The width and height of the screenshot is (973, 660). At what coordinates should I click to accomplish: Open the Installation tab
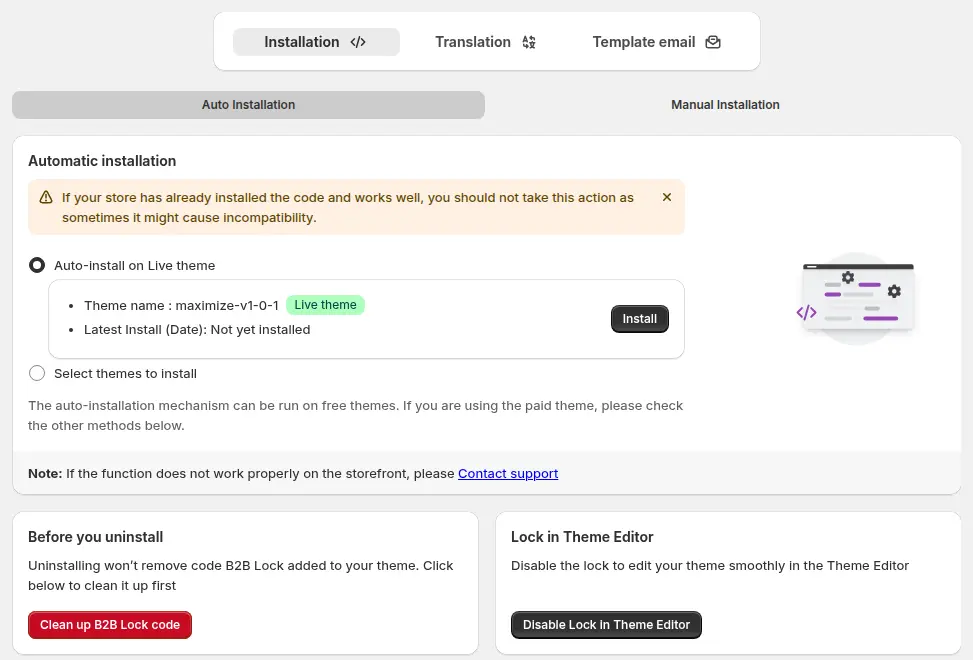[316, 42]
